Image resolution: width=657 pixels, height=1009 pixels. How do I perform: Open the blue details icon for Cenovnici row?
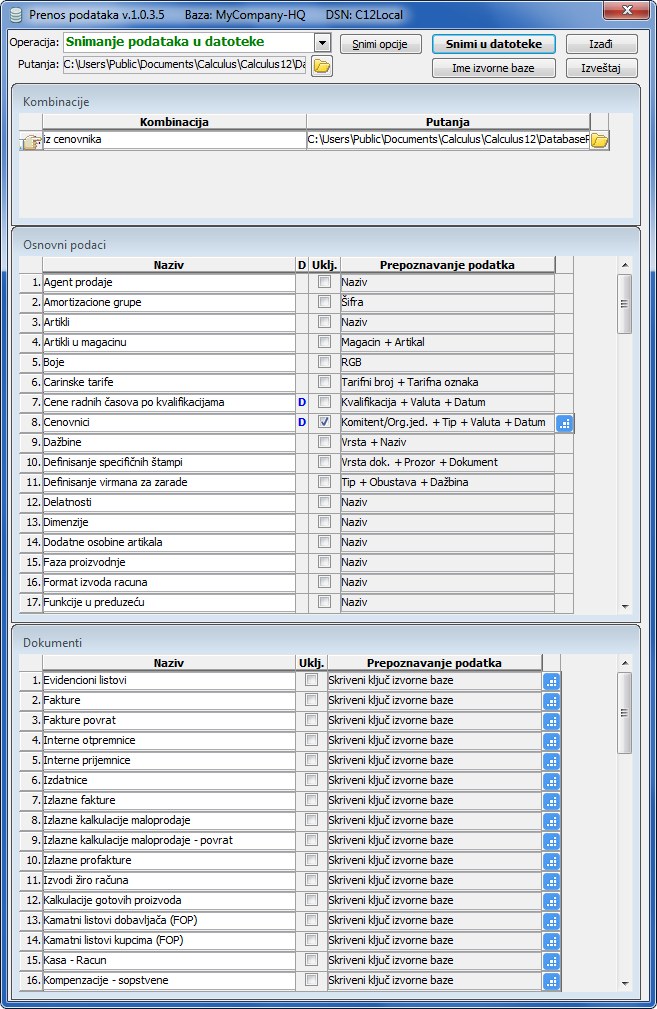(565, 423)
